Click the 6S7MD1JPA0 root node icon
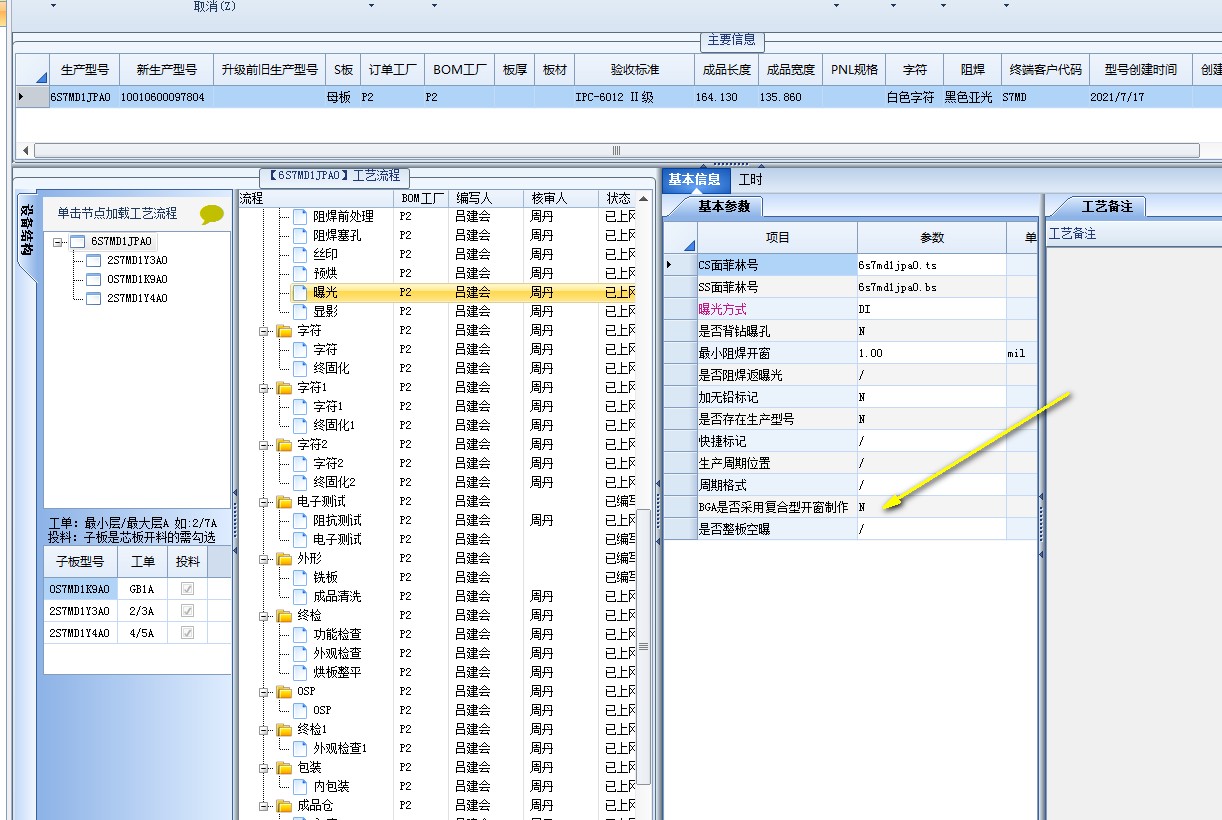 (77, 242)
